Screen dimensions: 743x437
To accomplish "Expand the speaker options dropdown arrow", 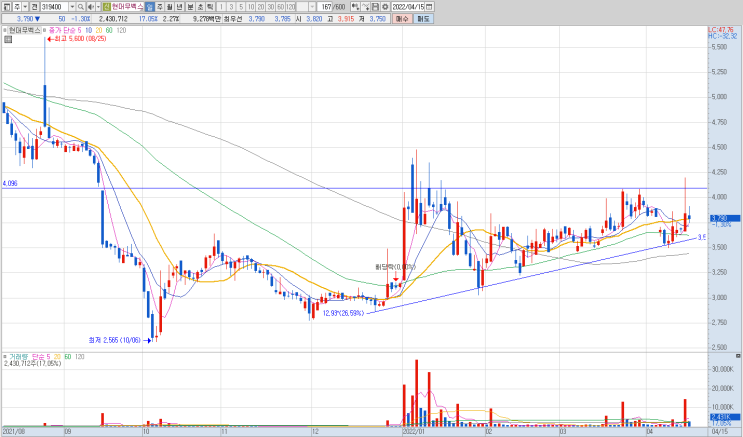I will (98, 7).
